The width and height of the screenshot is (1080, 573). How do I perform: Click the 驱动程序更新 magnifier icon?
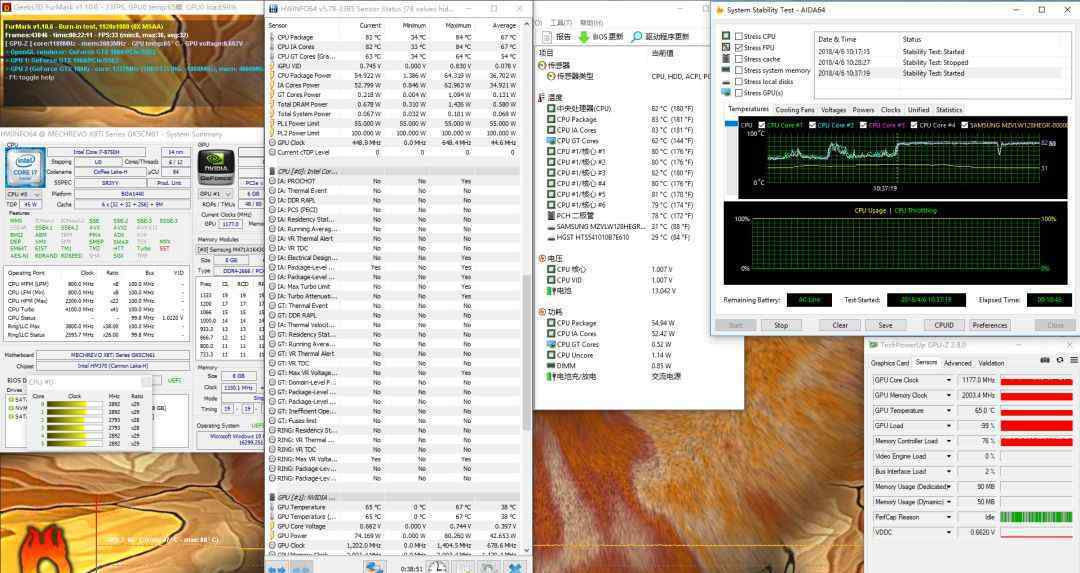pyautogui.click(x=636, y=37)
